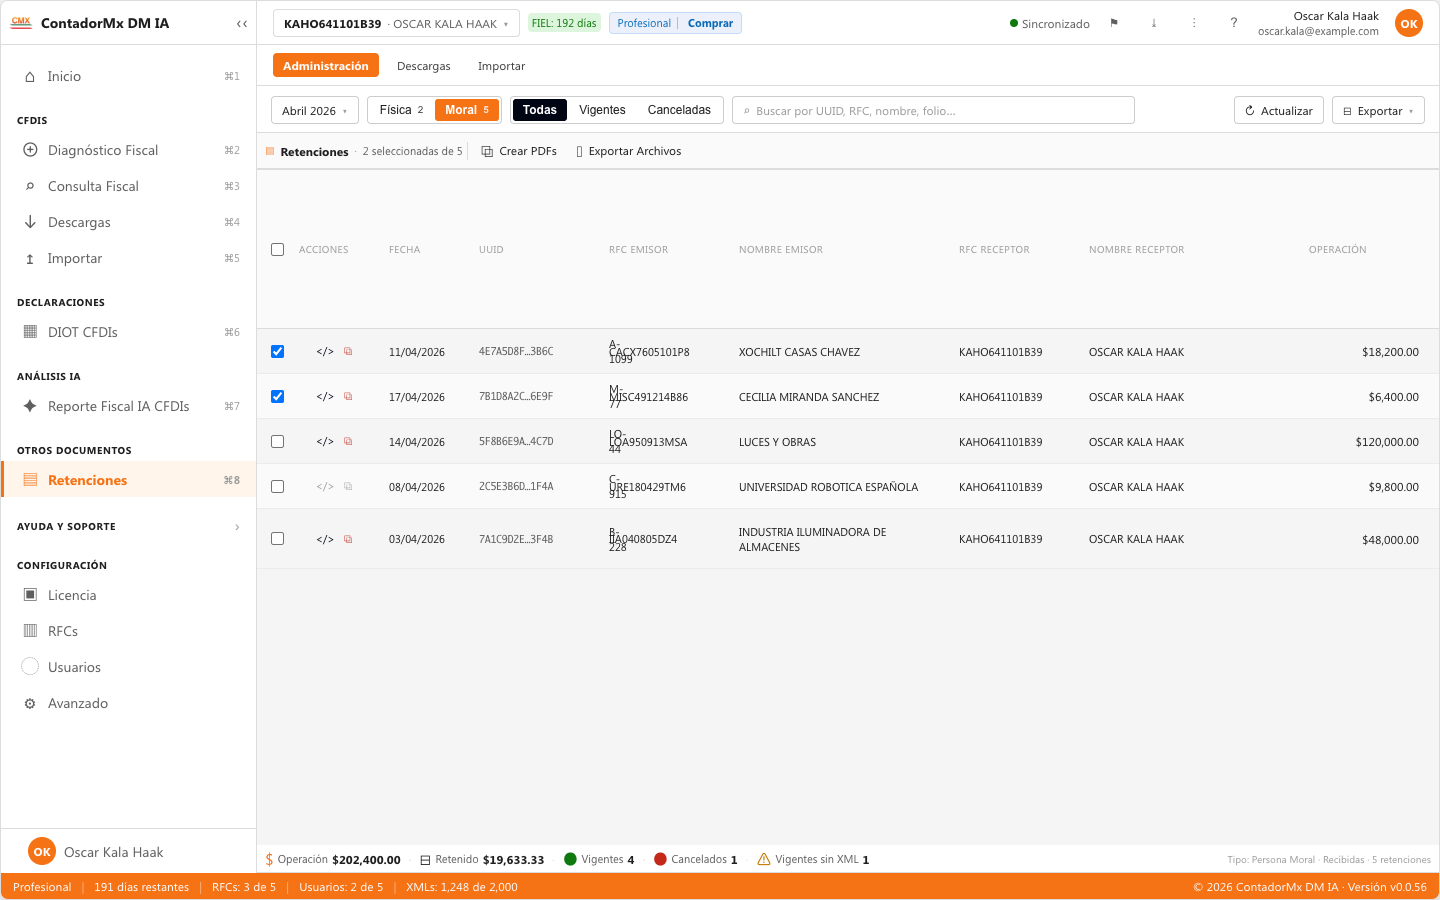
Task: Click the Diagnóstico Fiscal plus-circle icon
Action: click(x=30, y=150)
